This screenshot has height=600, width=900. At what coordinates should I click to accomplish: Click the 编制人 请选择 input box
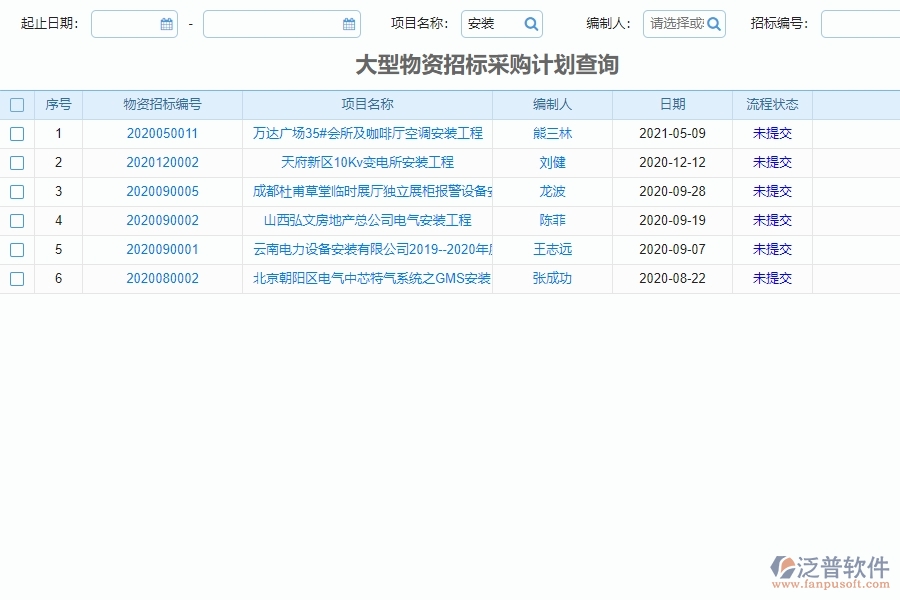coord(678,23)
